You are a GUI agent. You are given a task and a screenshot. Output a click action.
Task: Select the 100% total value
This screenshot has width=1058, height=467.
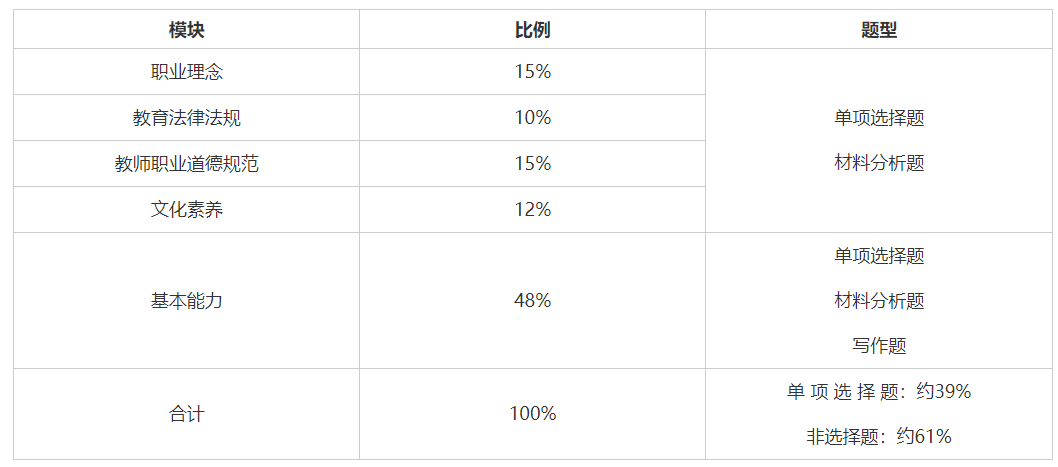pyautogui.click(x=532, y=413)
